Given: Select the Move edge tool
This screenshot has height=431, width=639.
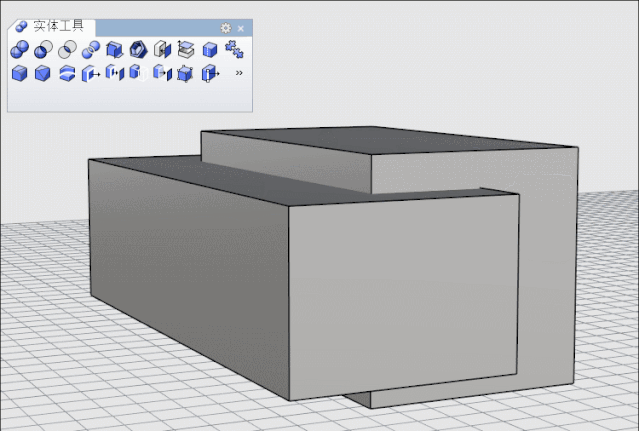Looking at the screenshot, I should coord(211,73).
